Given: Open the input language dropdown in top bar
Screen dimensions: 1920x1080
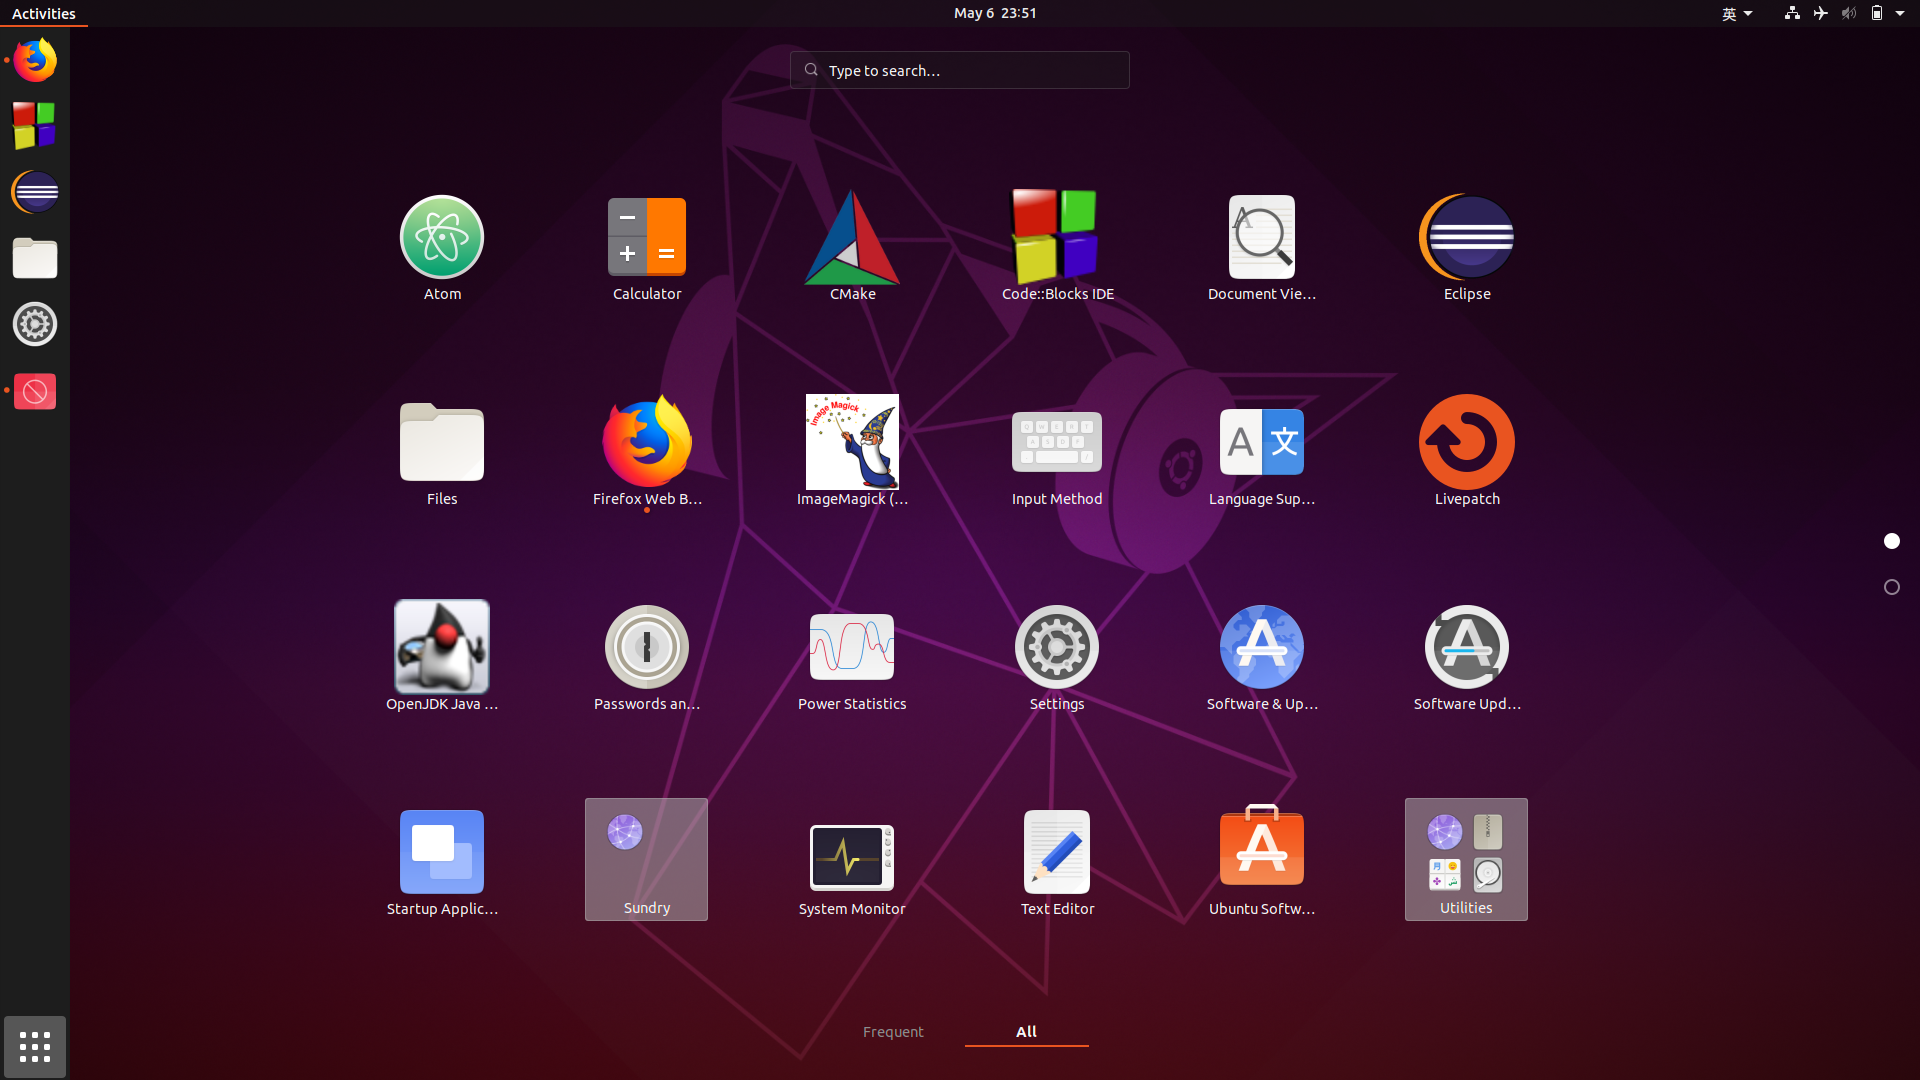Looking at the screenshot, I should pos(1737,13).
